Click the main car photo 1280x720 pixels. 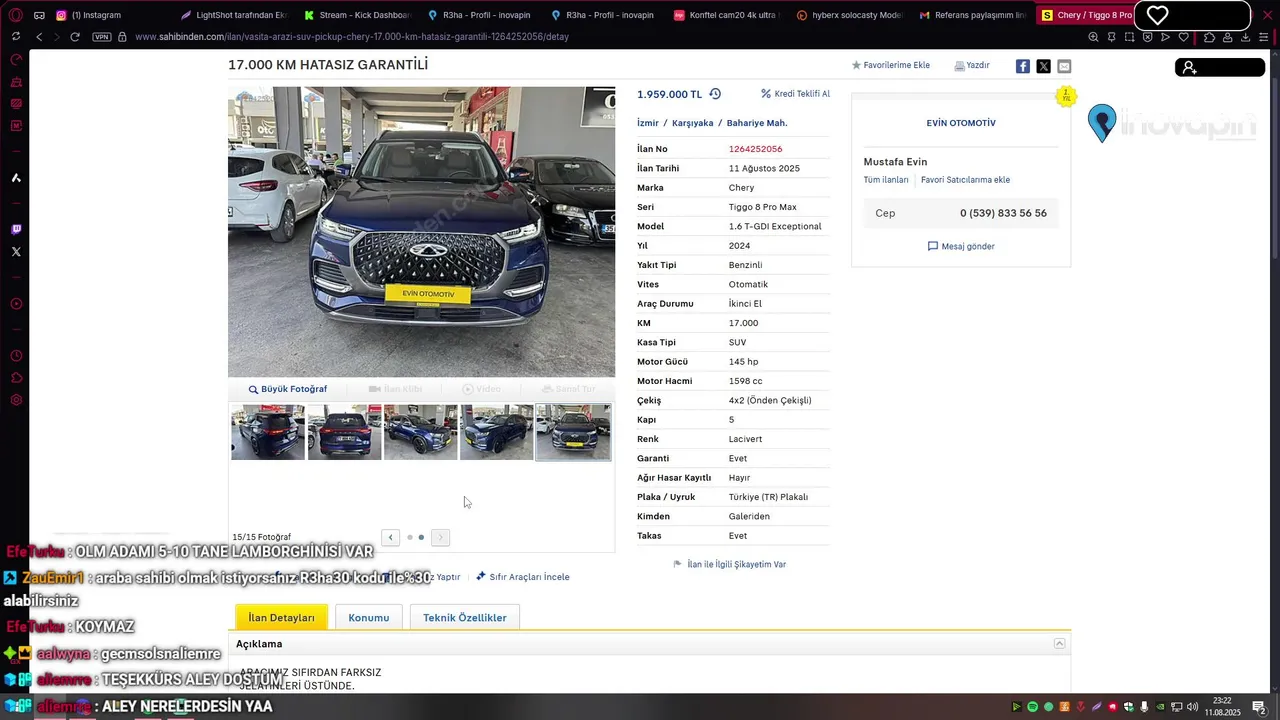pos(422,231)
